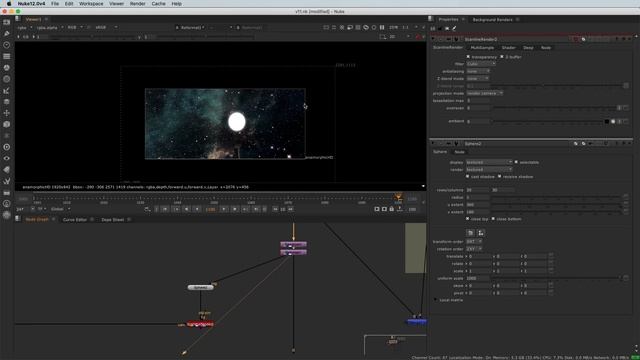
Task: Click the file chooser icon in Sphere2 properties
Action: point(470,233)
